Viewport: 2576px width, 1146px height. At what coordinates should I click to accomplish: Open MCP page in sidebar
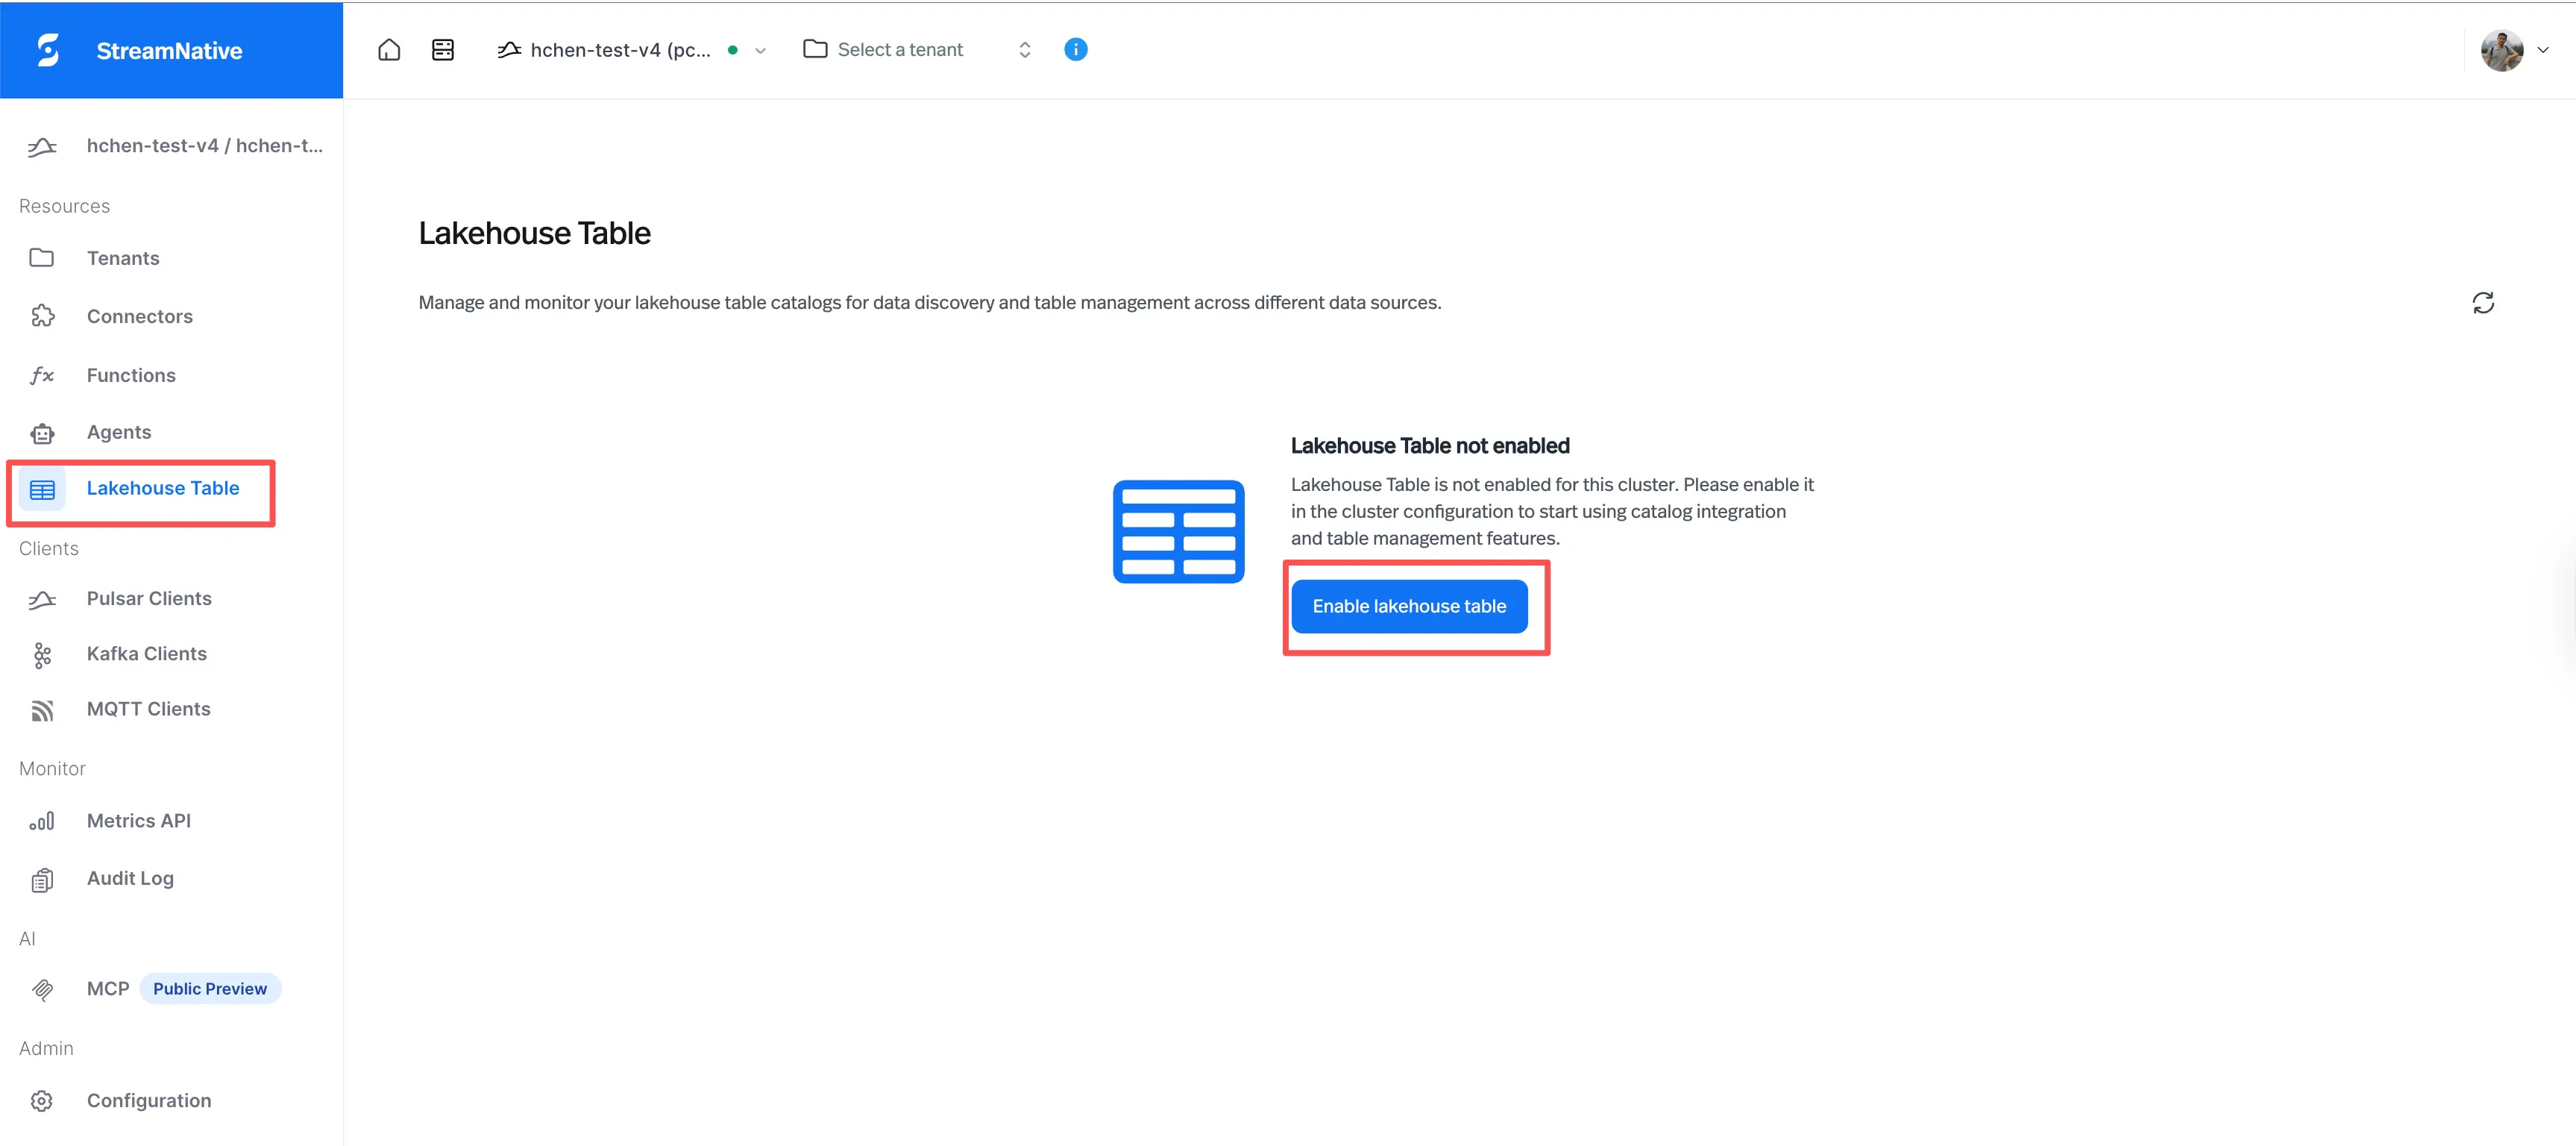tap(108, 988)
